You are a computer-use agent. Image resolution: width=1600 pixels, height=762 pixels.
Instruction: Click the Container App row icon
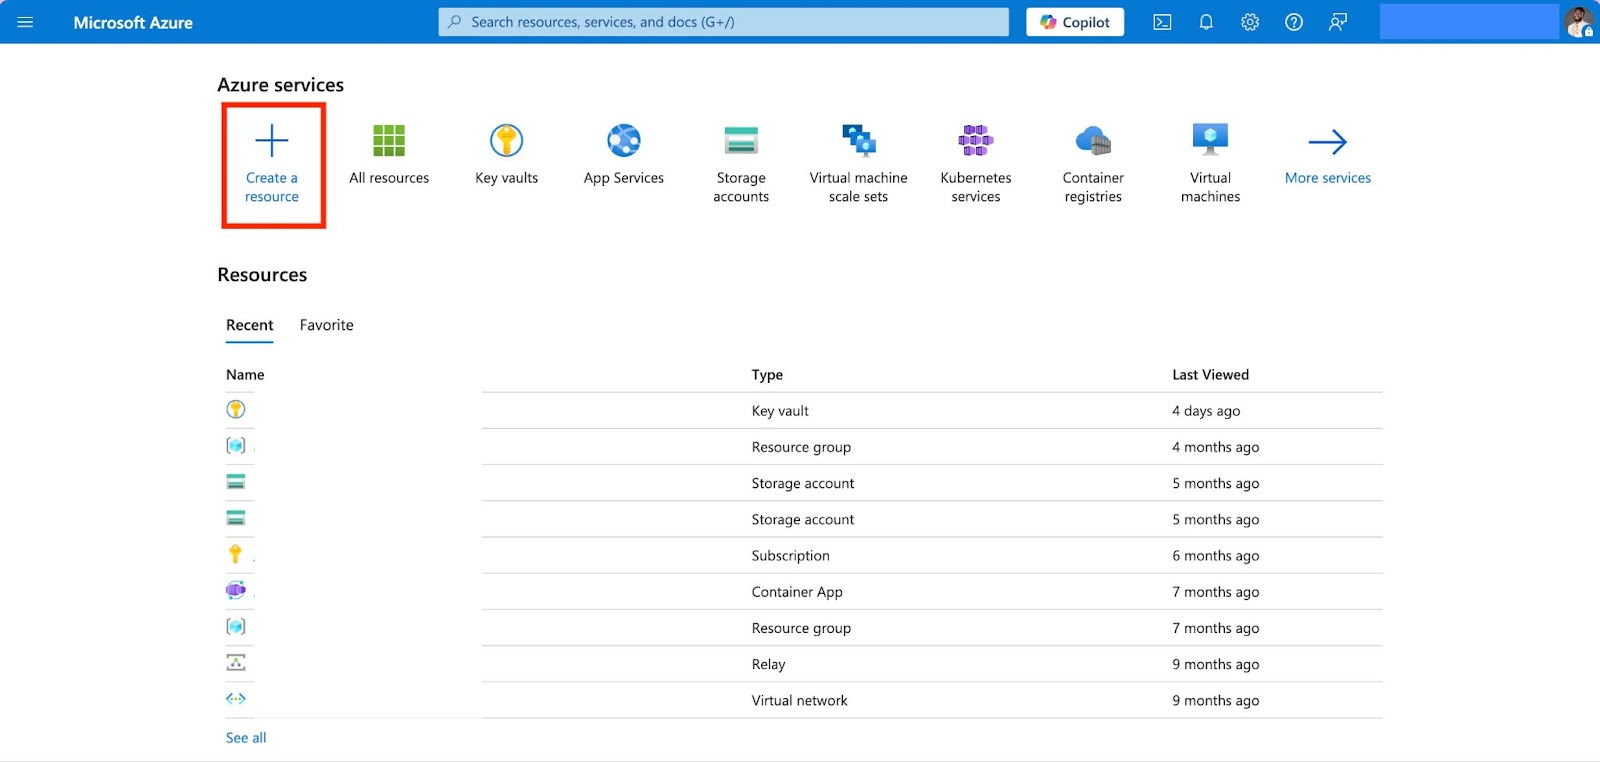[x=236, y=590]
